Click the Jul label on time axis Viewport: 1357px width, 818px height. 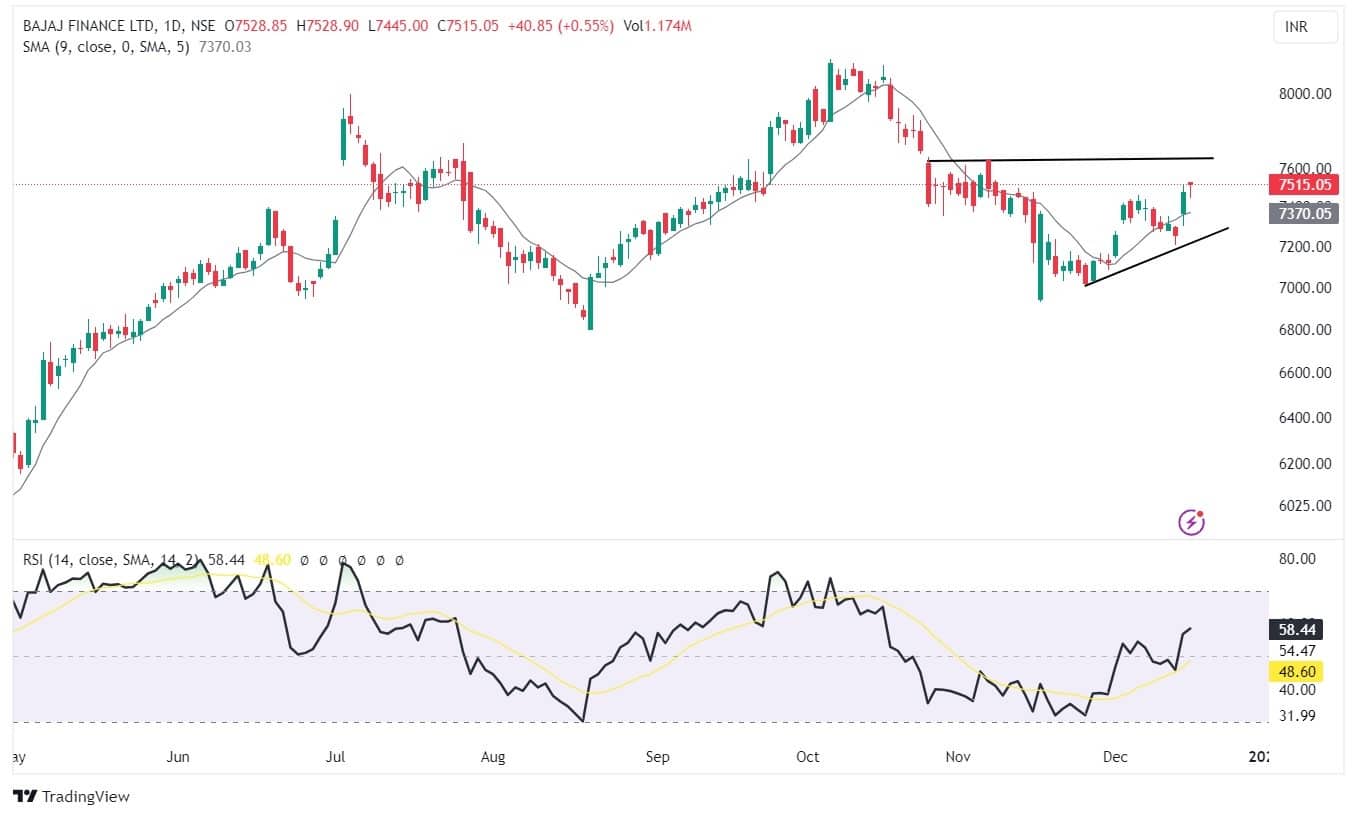pos(336,757)
